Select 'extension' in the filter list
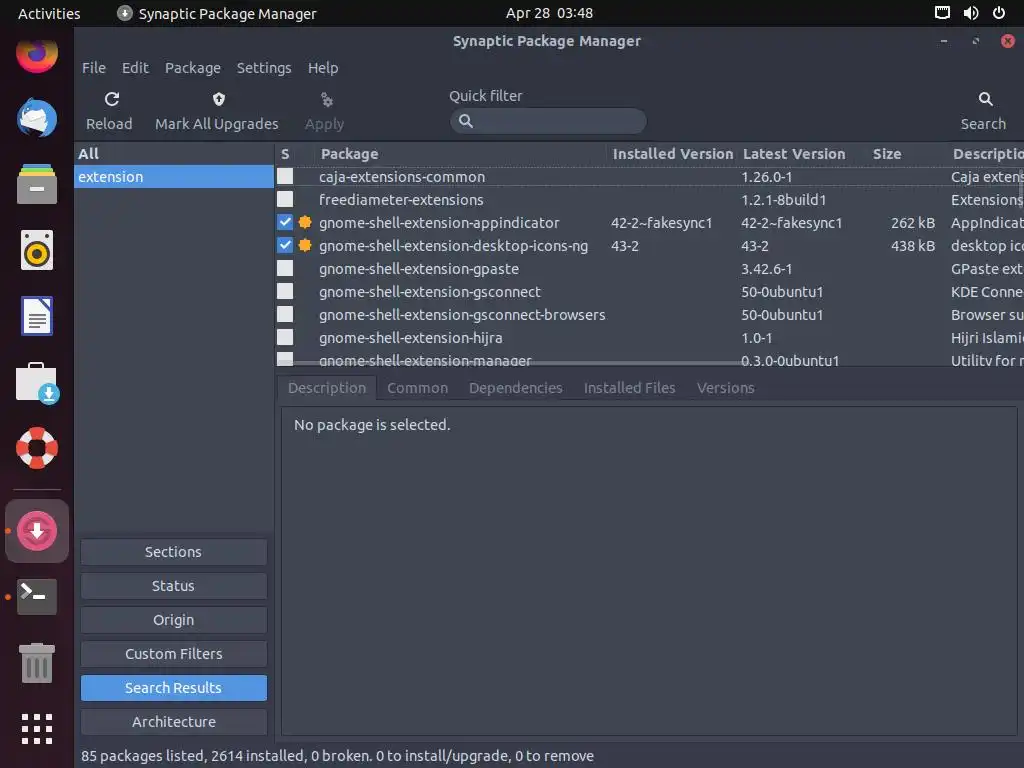 tap(174, 176)
